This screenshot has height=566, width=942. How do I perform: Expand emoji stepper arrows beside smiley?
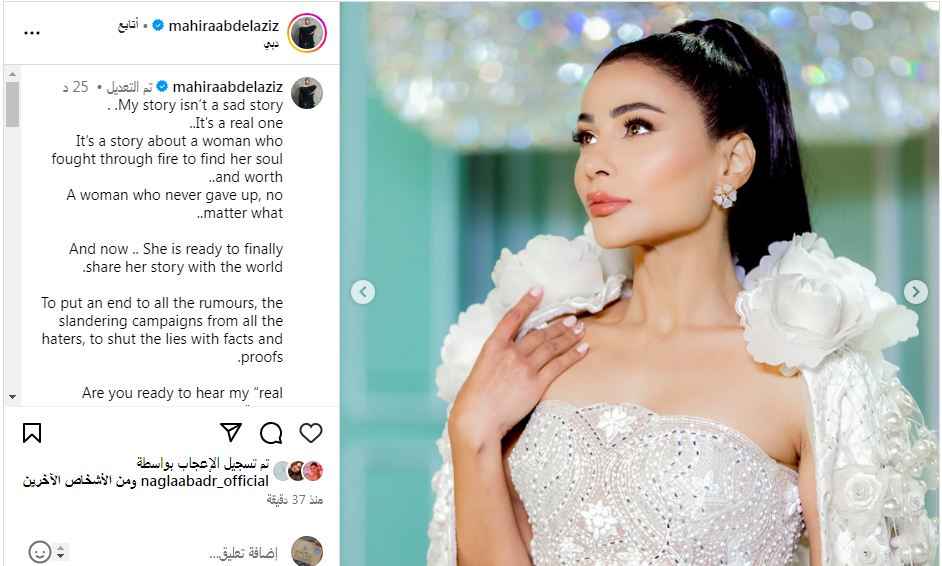tap(60, 552)
